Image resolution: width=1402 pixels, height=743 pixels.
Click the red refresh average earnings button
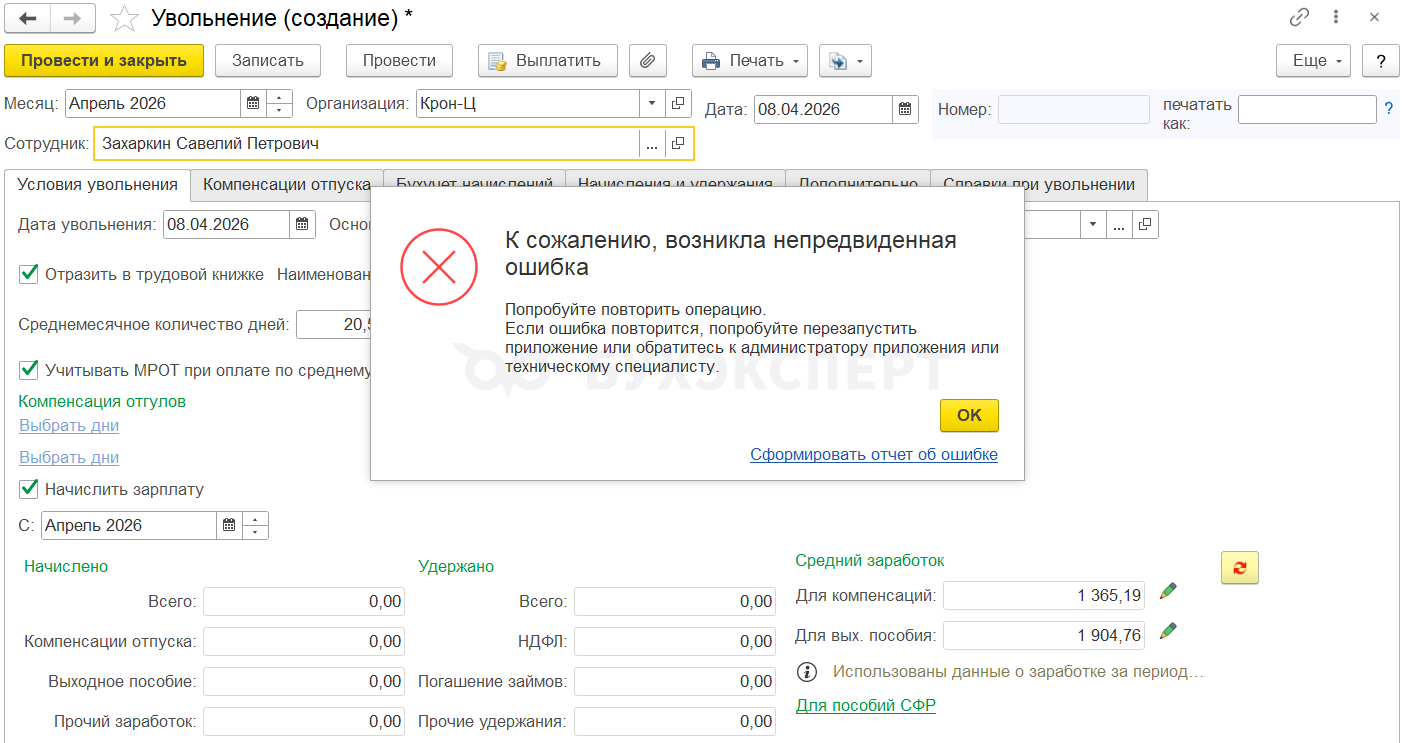pyautogui.click(x=1239, y=567)
